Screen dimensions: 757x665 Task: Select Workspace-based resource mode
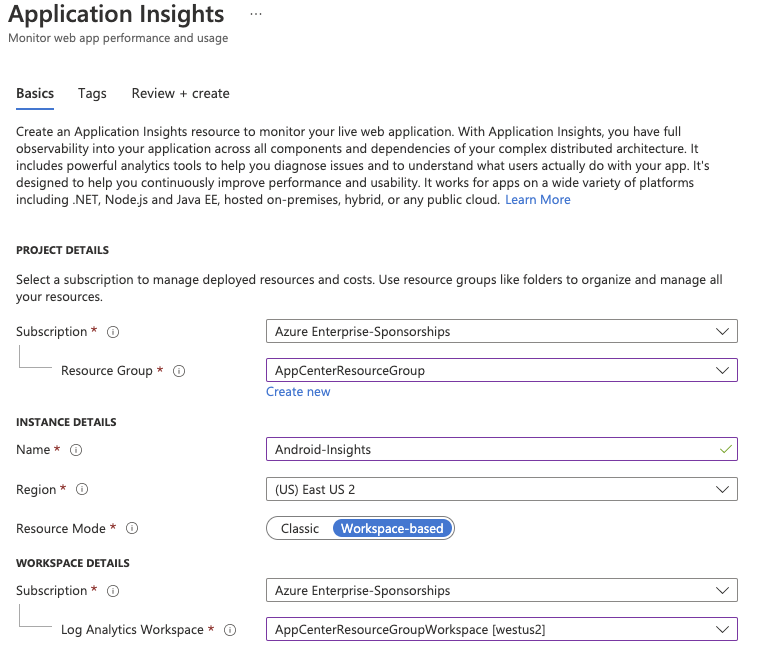pyautogui.click(x=392, y=528)
